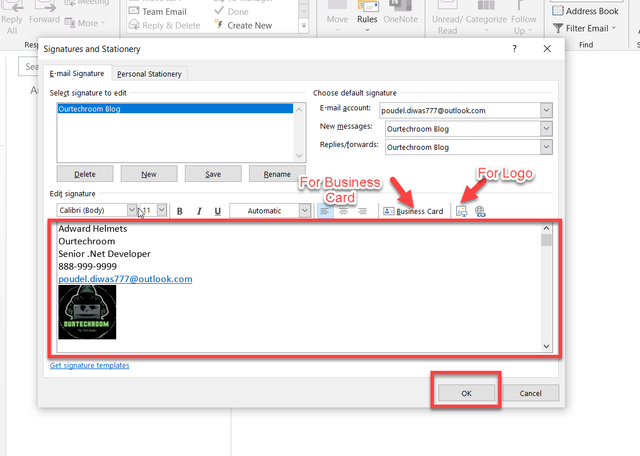Click the Move ribbon button
This screenshot has width=640, height=456.
(337, 16)
